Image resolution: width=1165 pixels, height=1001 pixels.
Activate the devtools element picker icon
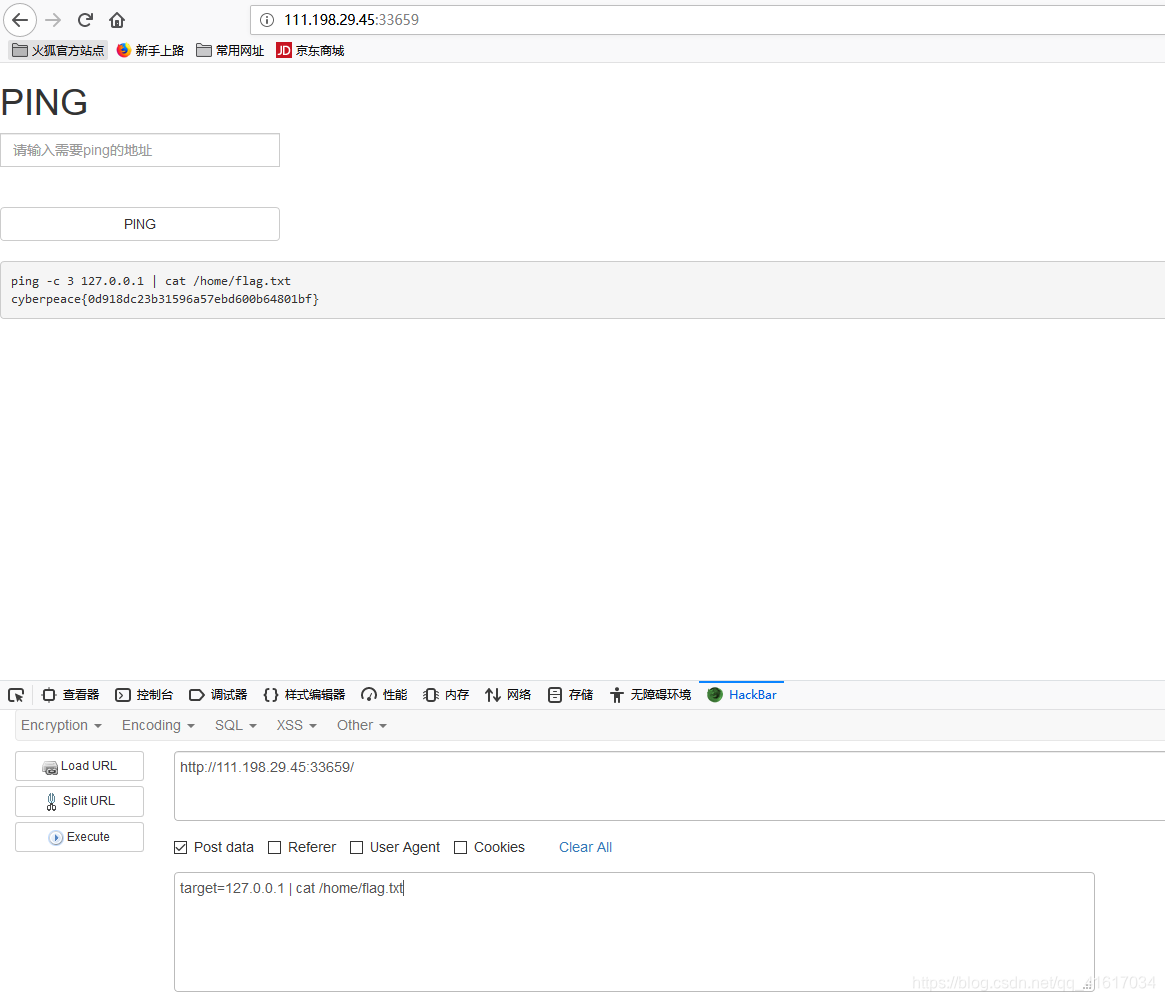16,695
